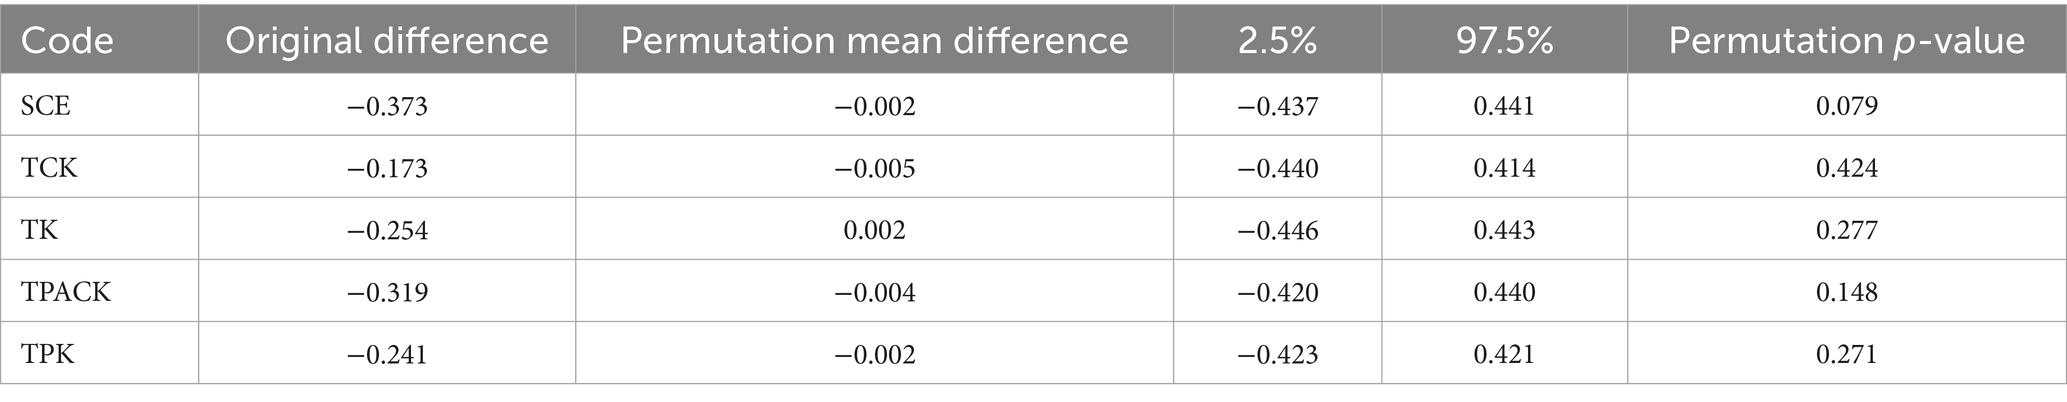
Task: Select the TPK row label
Action: pos(48,354)
